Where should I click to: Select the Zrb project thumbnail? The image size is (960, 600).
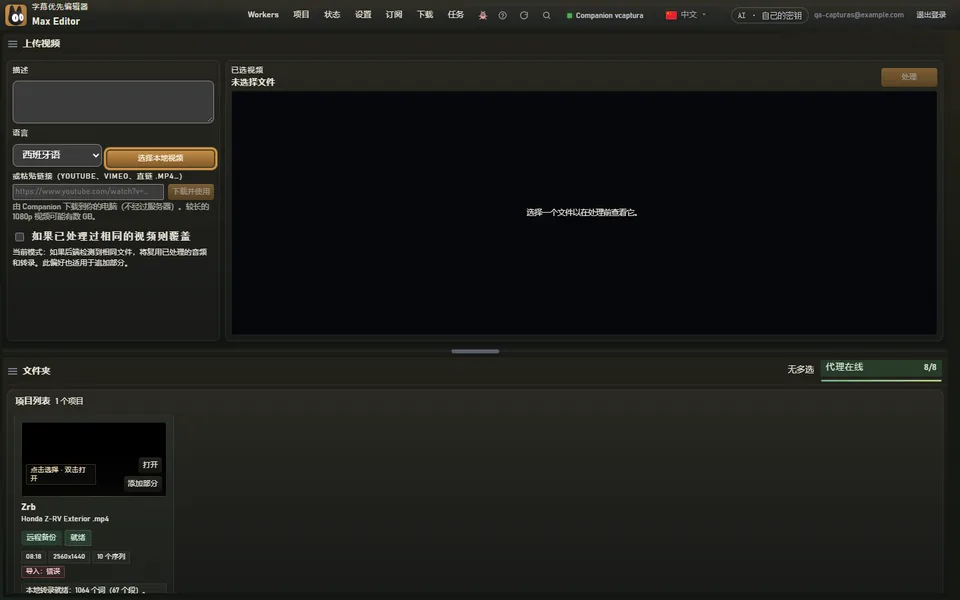click(x=94, y=459)
